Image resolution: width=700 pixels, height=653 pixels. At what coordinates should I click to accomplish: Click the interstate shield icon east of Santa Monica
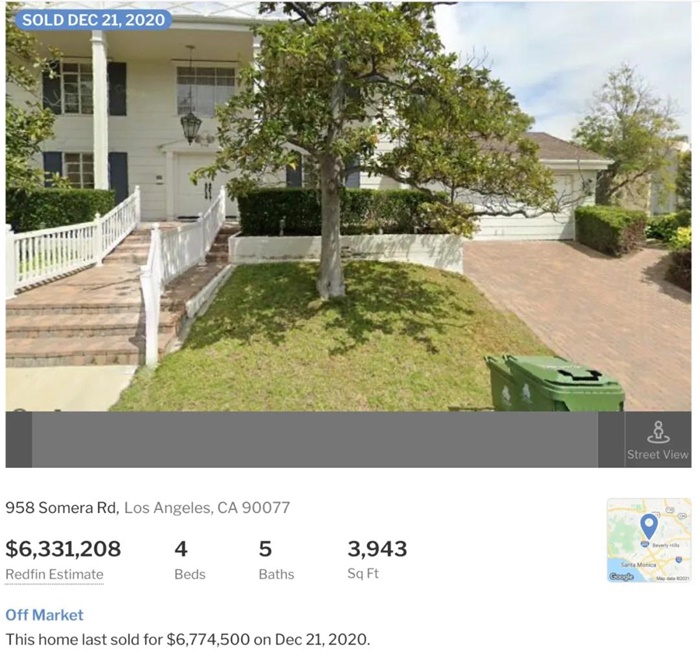(x=679, y=559)
